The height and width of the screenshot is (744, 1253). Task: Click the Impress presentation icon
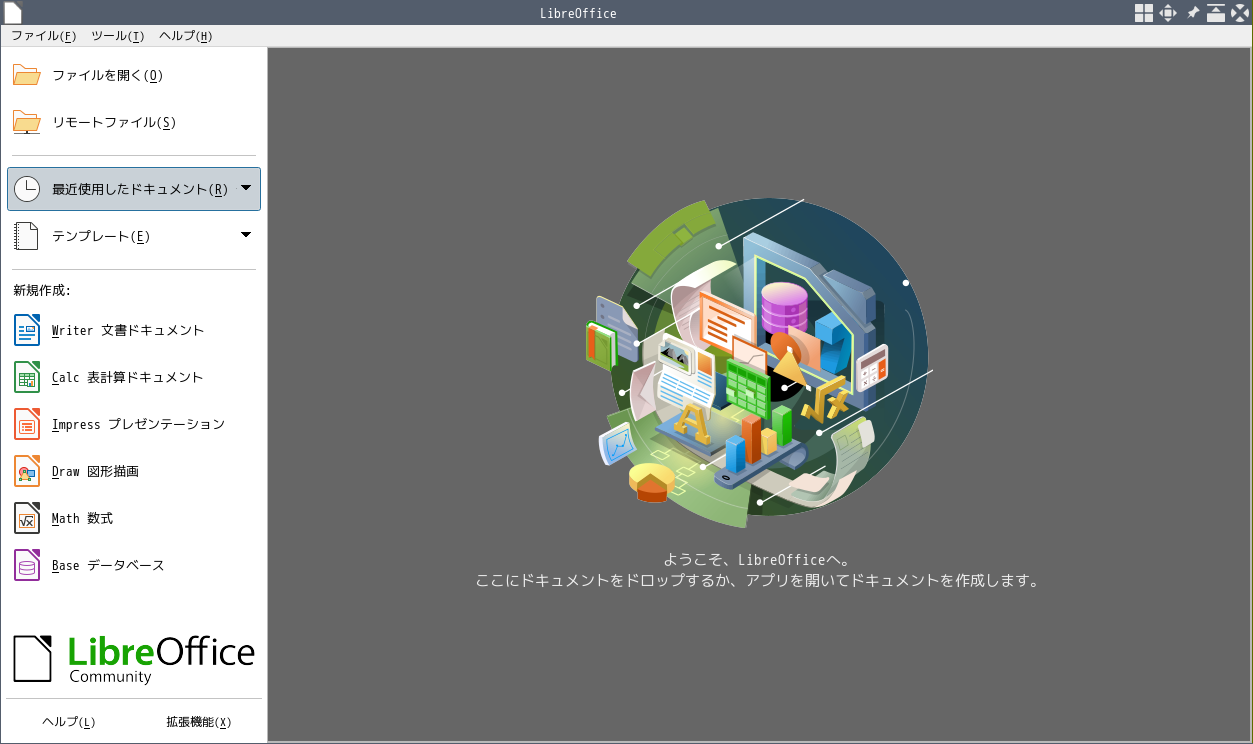[x=27, y=424]
